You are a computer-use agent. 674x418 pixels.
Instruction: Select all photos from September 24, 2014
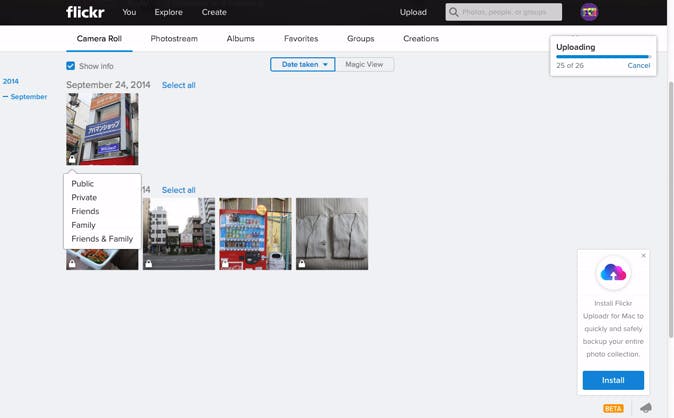178,85
